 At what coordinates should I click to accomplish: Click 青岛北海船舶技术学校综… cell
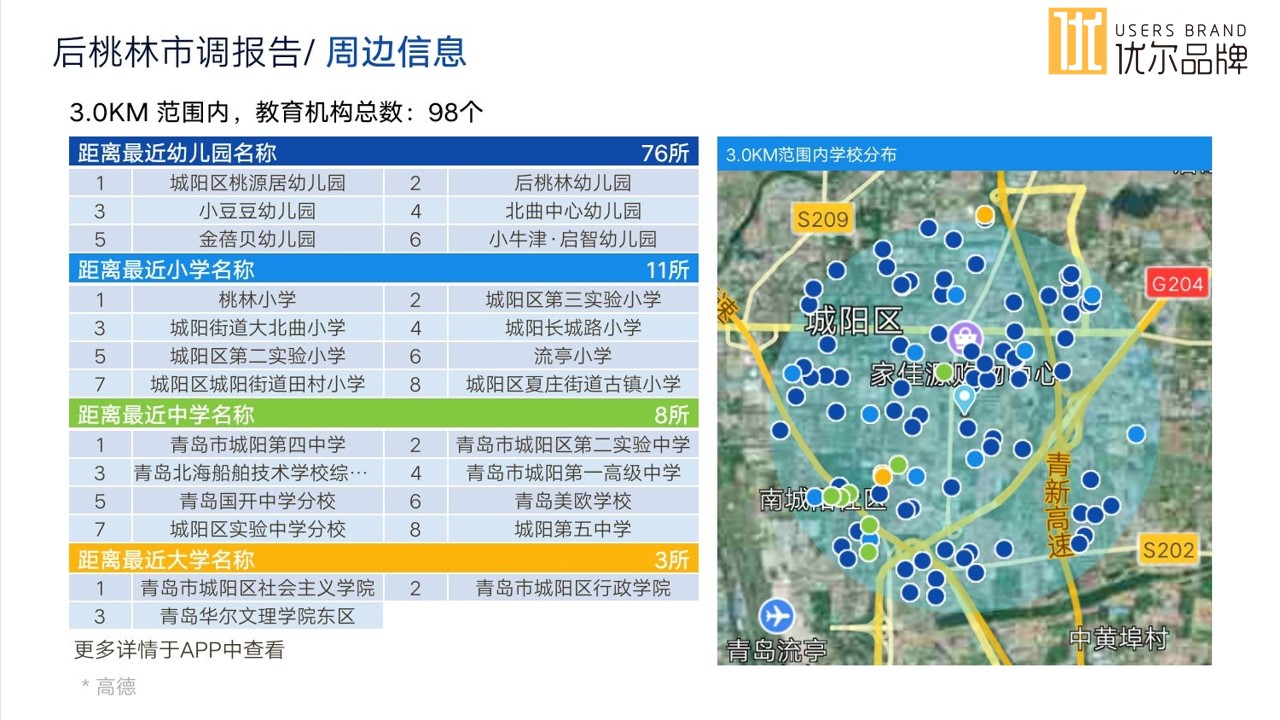(258, 472)
